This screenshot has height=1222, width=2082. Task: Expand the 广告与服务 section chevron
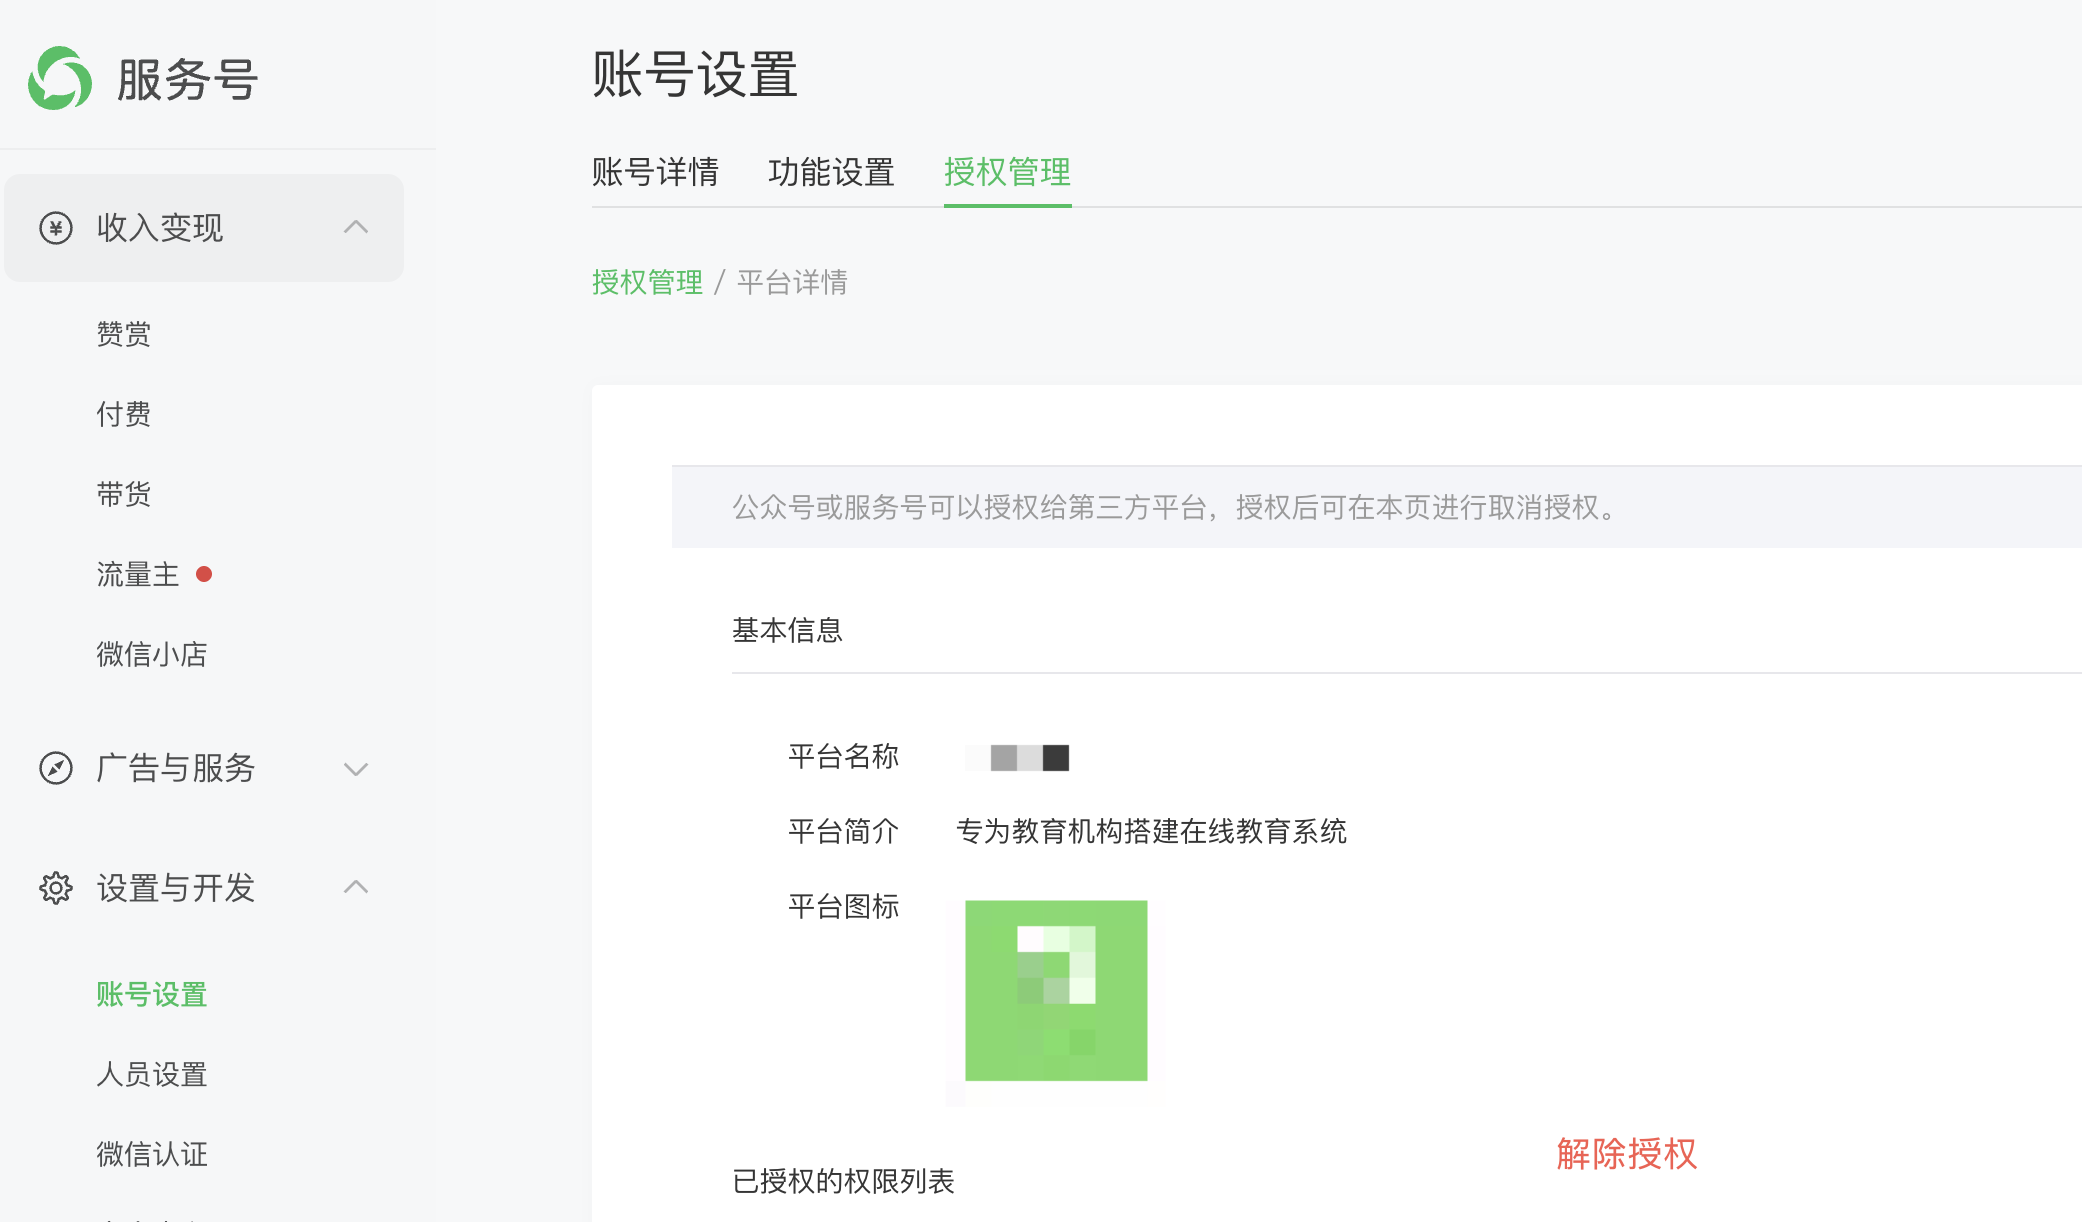click(x=356, y=768)
